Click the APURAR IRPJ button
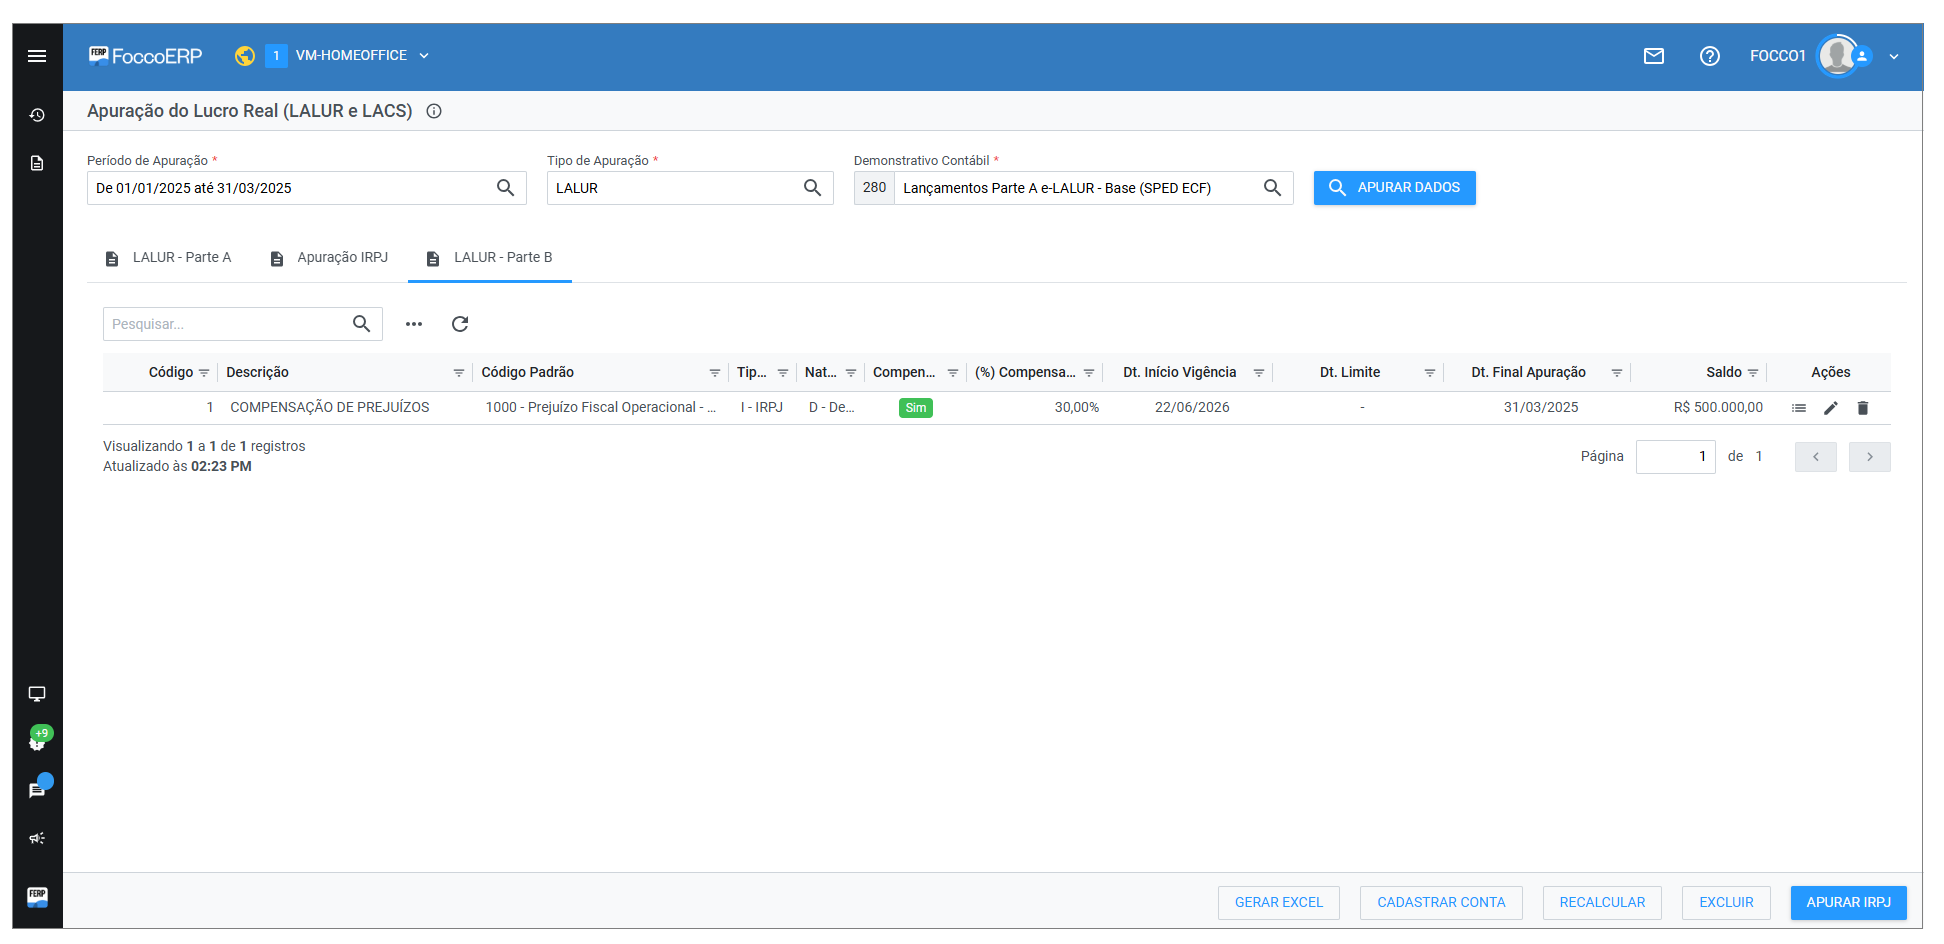The width and height of the screenshot is (1944, 944). [x=1849, y=903]
